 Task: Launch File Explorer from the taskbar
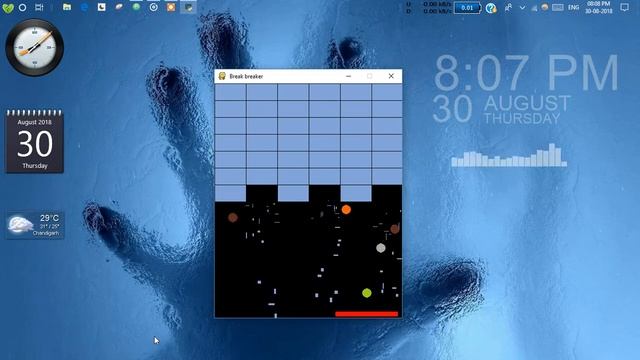[67, 7]
